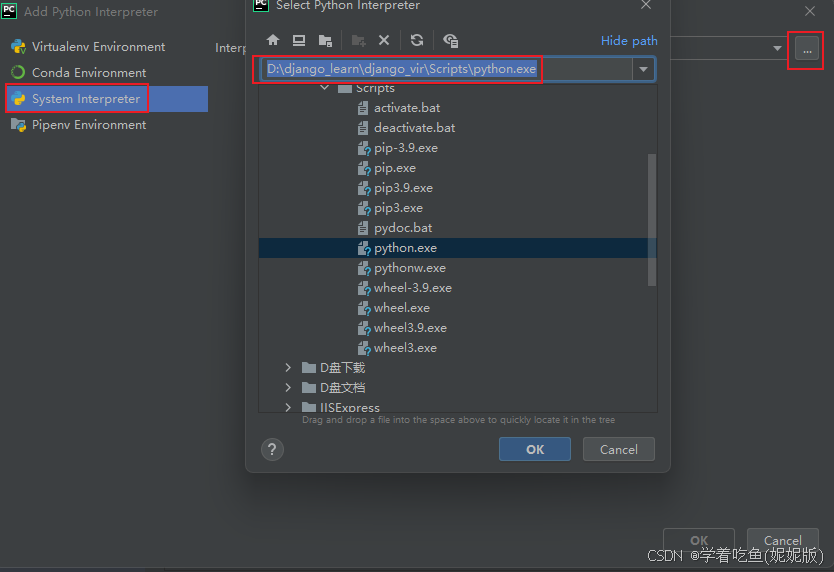The image size is (834, 572).
Task: Click the delete (X) toolbar icon
Action: (x=384, y=40)
